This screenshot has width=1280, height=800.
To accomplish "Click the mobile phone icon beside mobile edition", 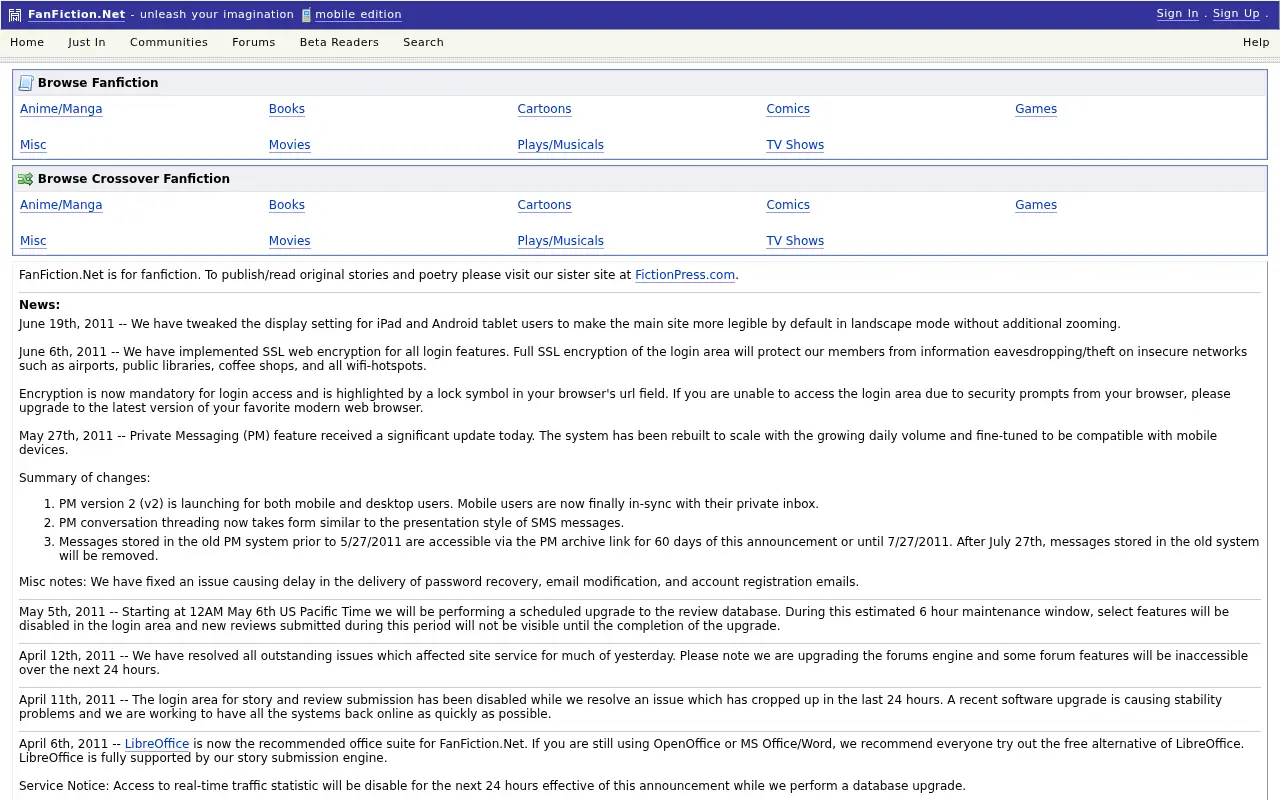I will coord(306,15).
